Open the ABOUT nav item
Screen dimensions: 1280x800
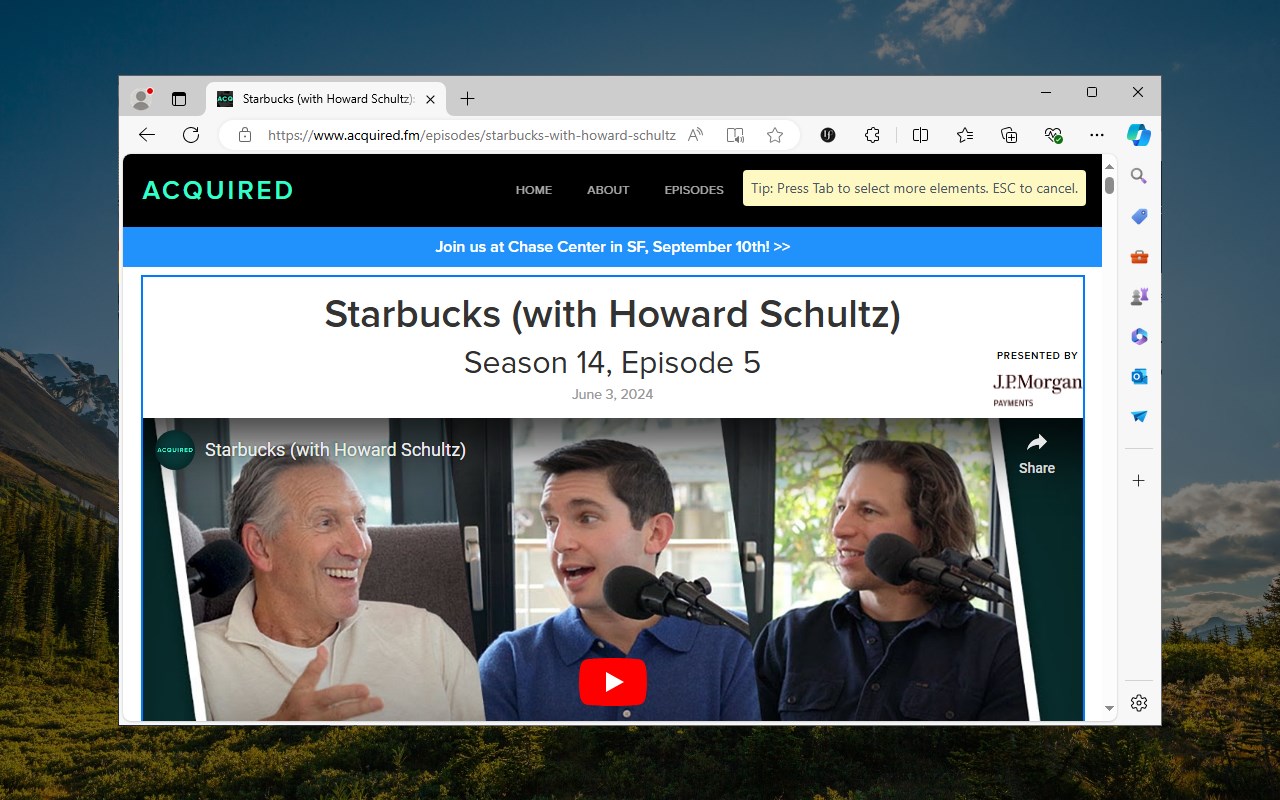(608, 190)
